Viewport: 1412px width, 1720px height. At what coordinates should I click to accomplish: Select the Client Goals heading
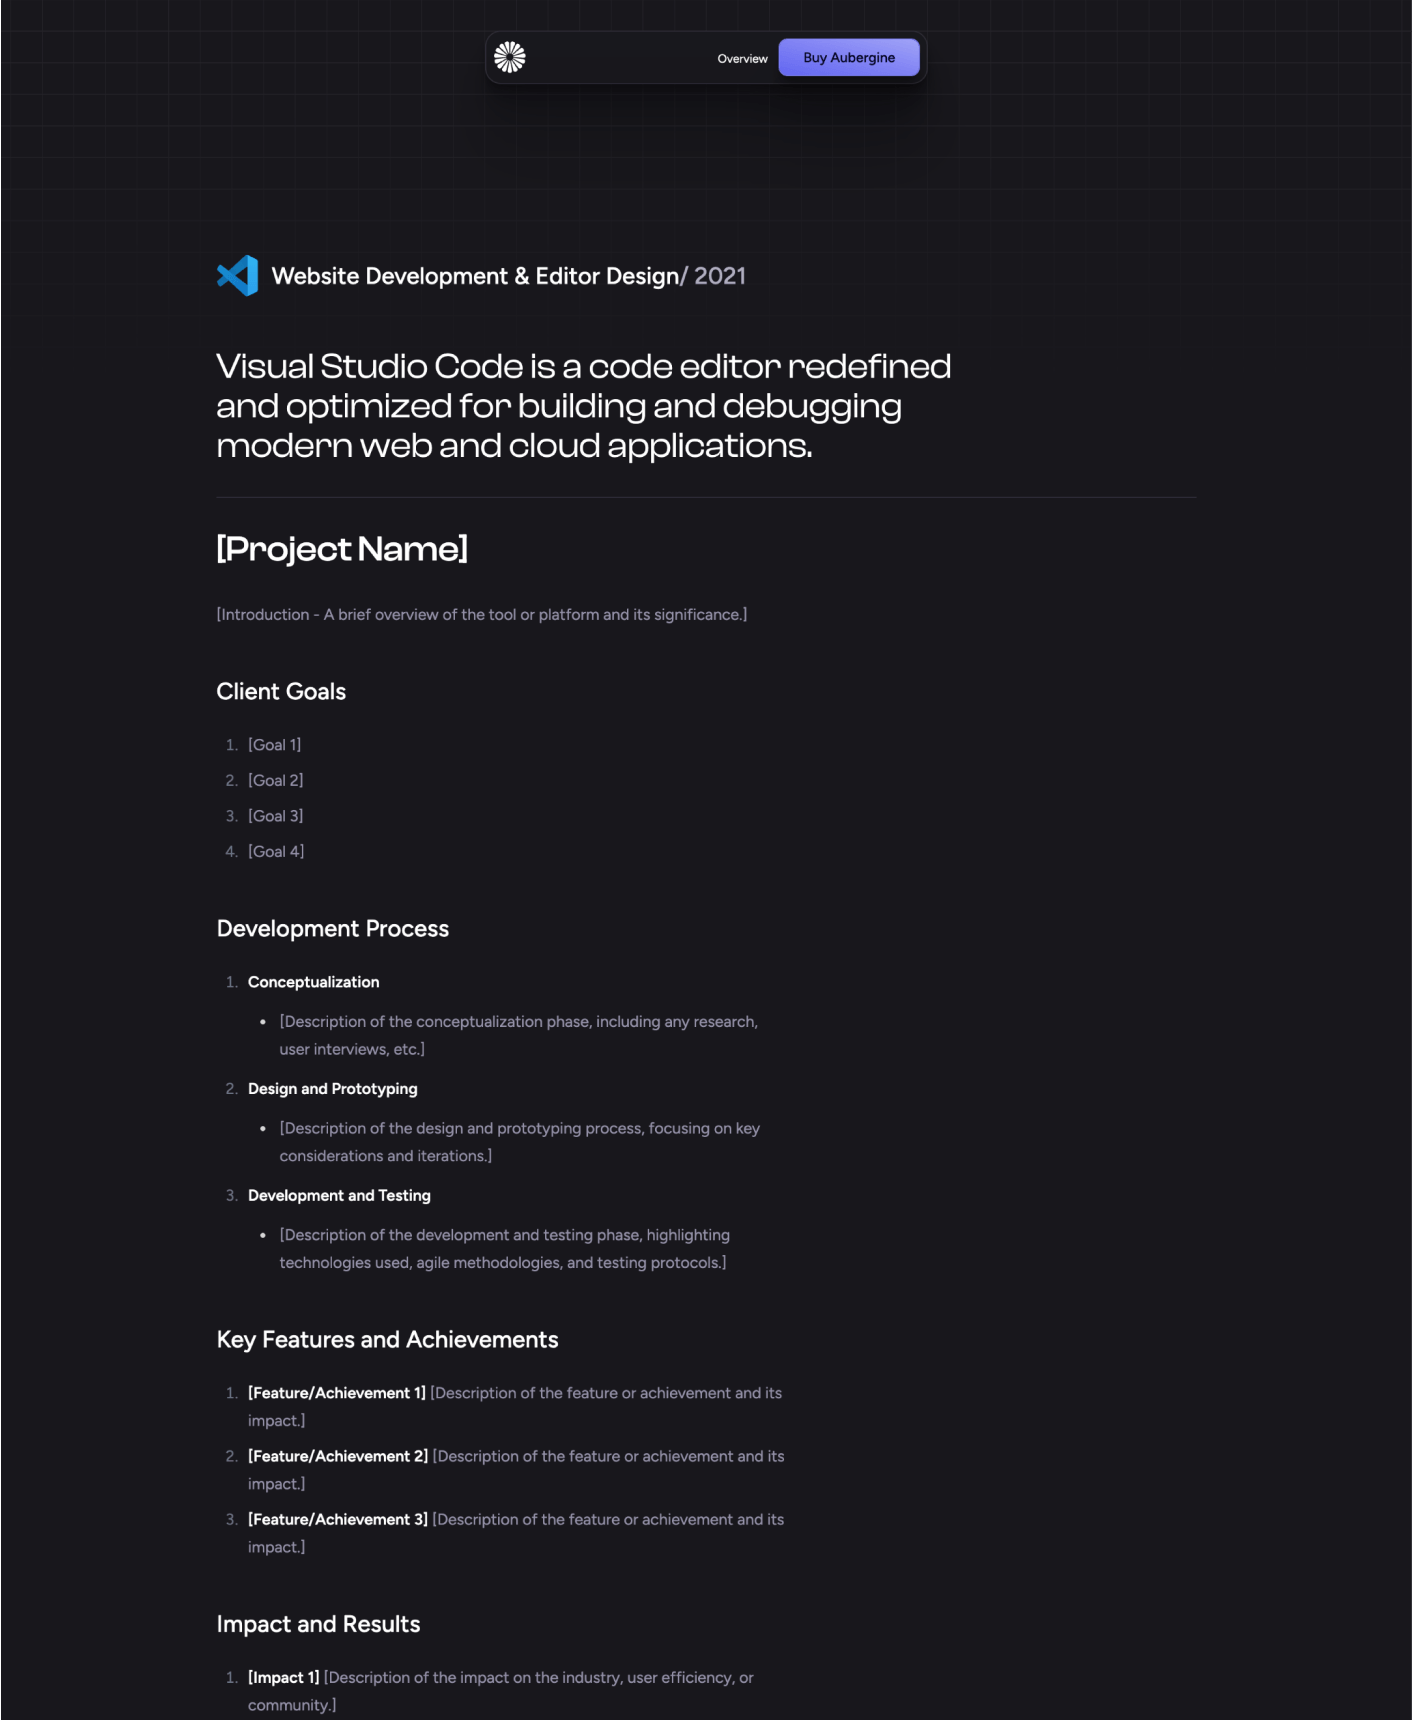[281, 692]
